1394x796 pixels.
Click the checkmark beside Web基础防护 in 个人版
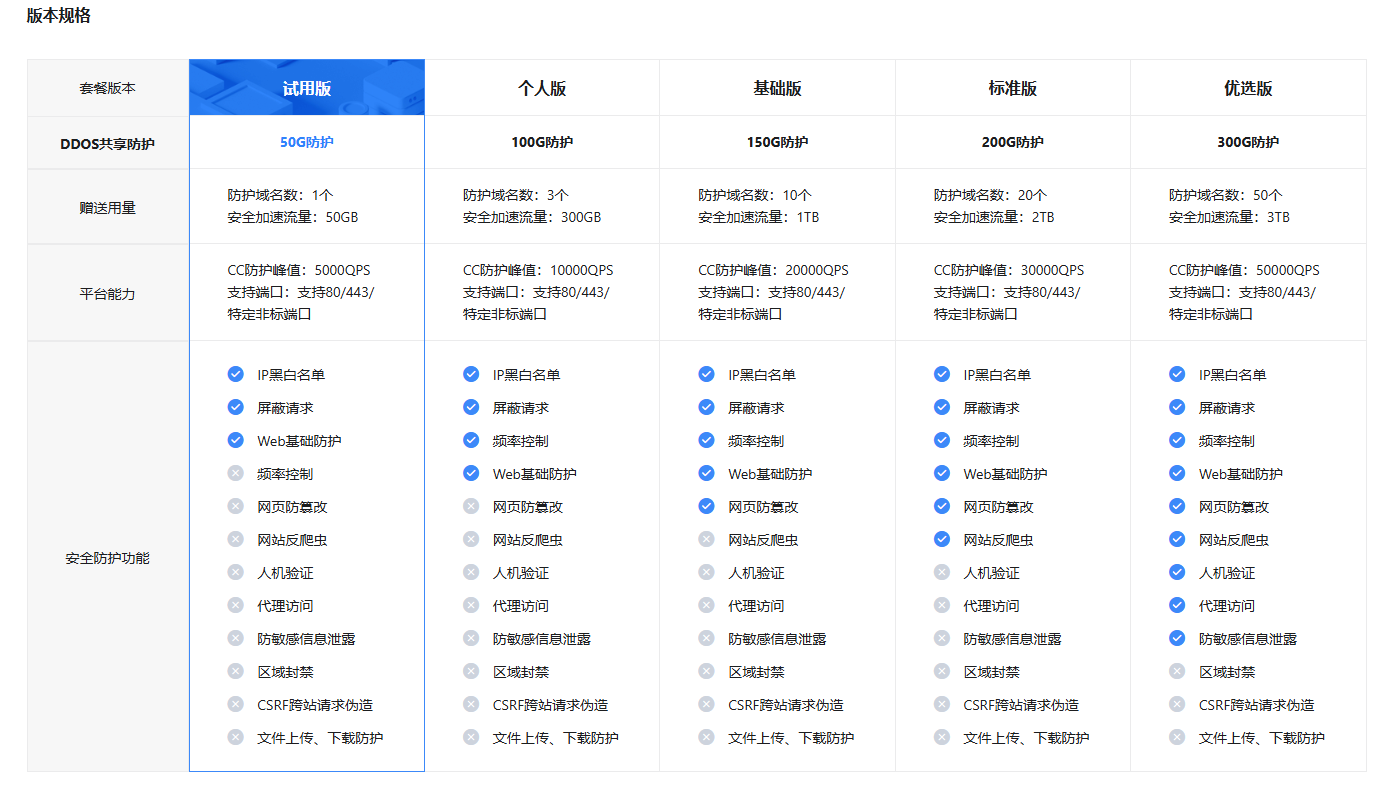coord(471,473)
